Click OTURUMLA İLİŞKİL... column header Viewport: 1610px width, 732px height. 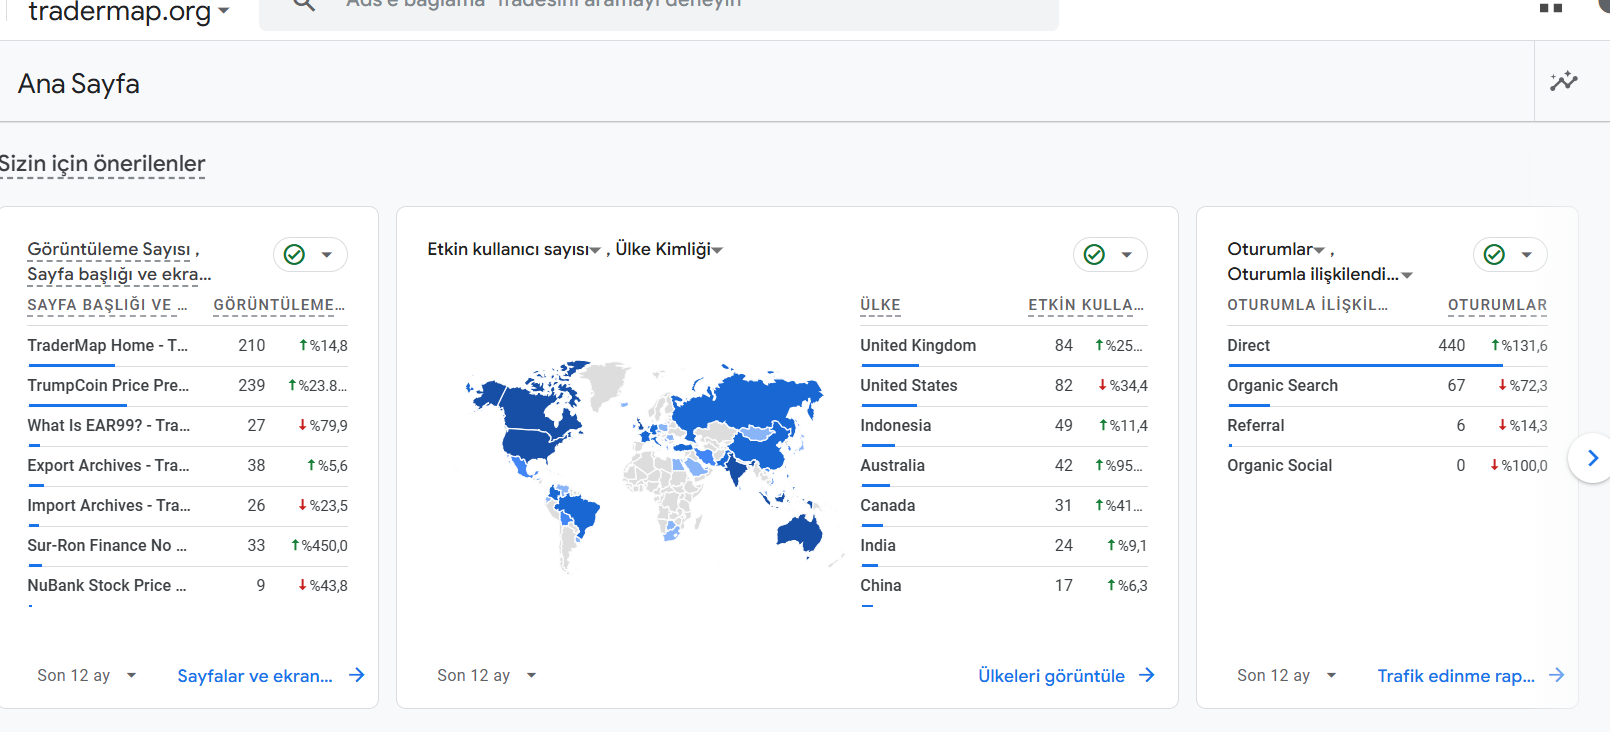[x=1307, y=305]
